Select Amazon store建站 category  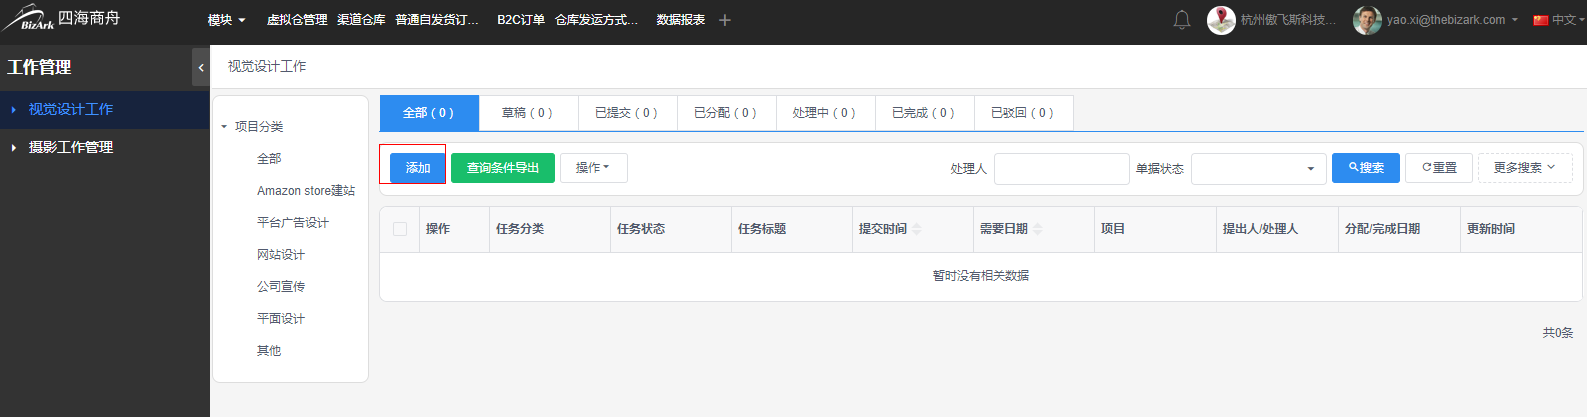pos(306,191)
